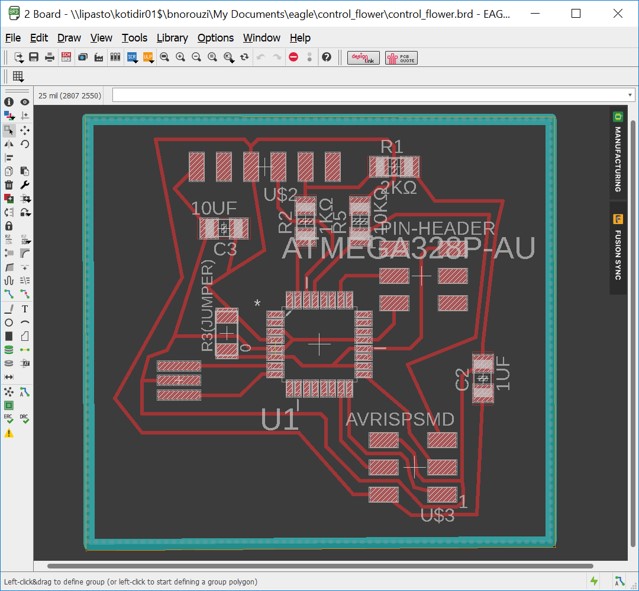Open the Zoom select dropdown icon

[x=229, y=57]
